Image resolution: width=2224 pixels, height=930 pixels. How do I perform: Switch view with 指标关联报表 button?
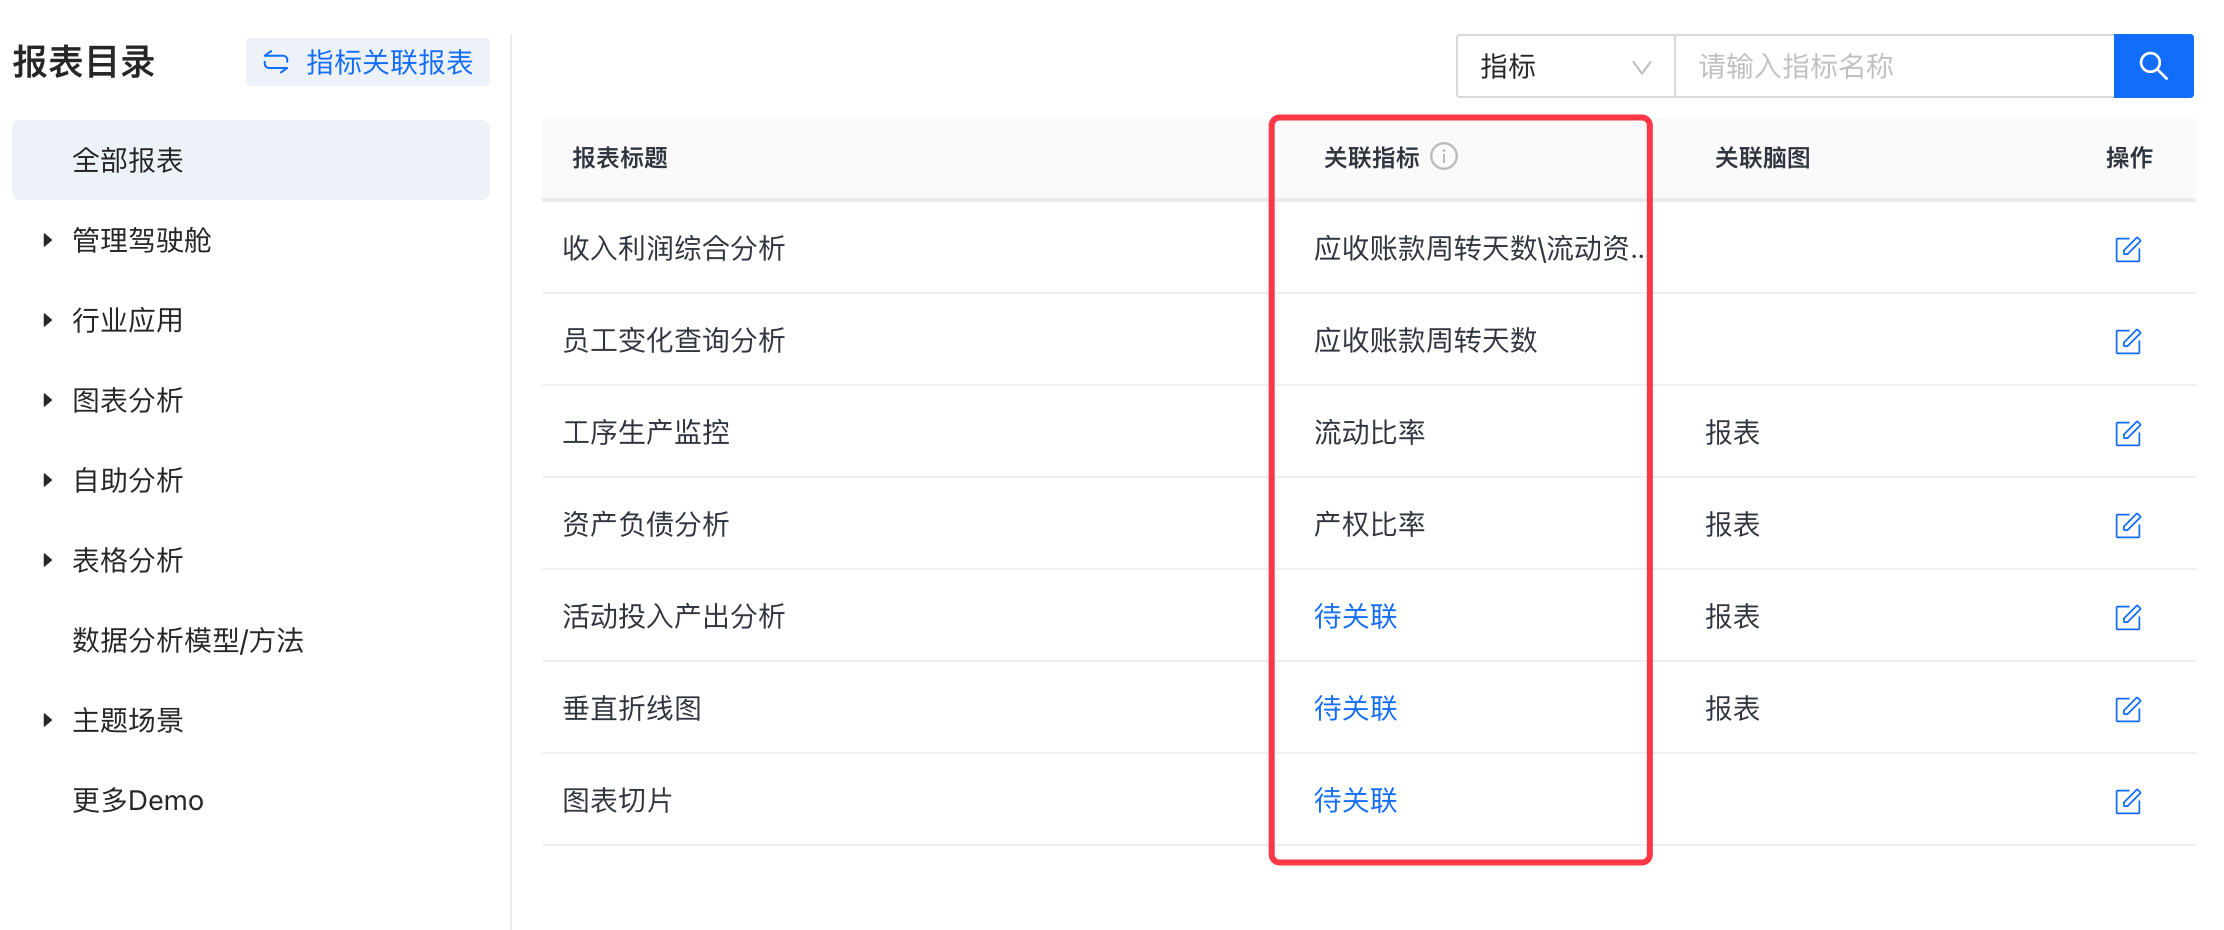tap(368, 62)
